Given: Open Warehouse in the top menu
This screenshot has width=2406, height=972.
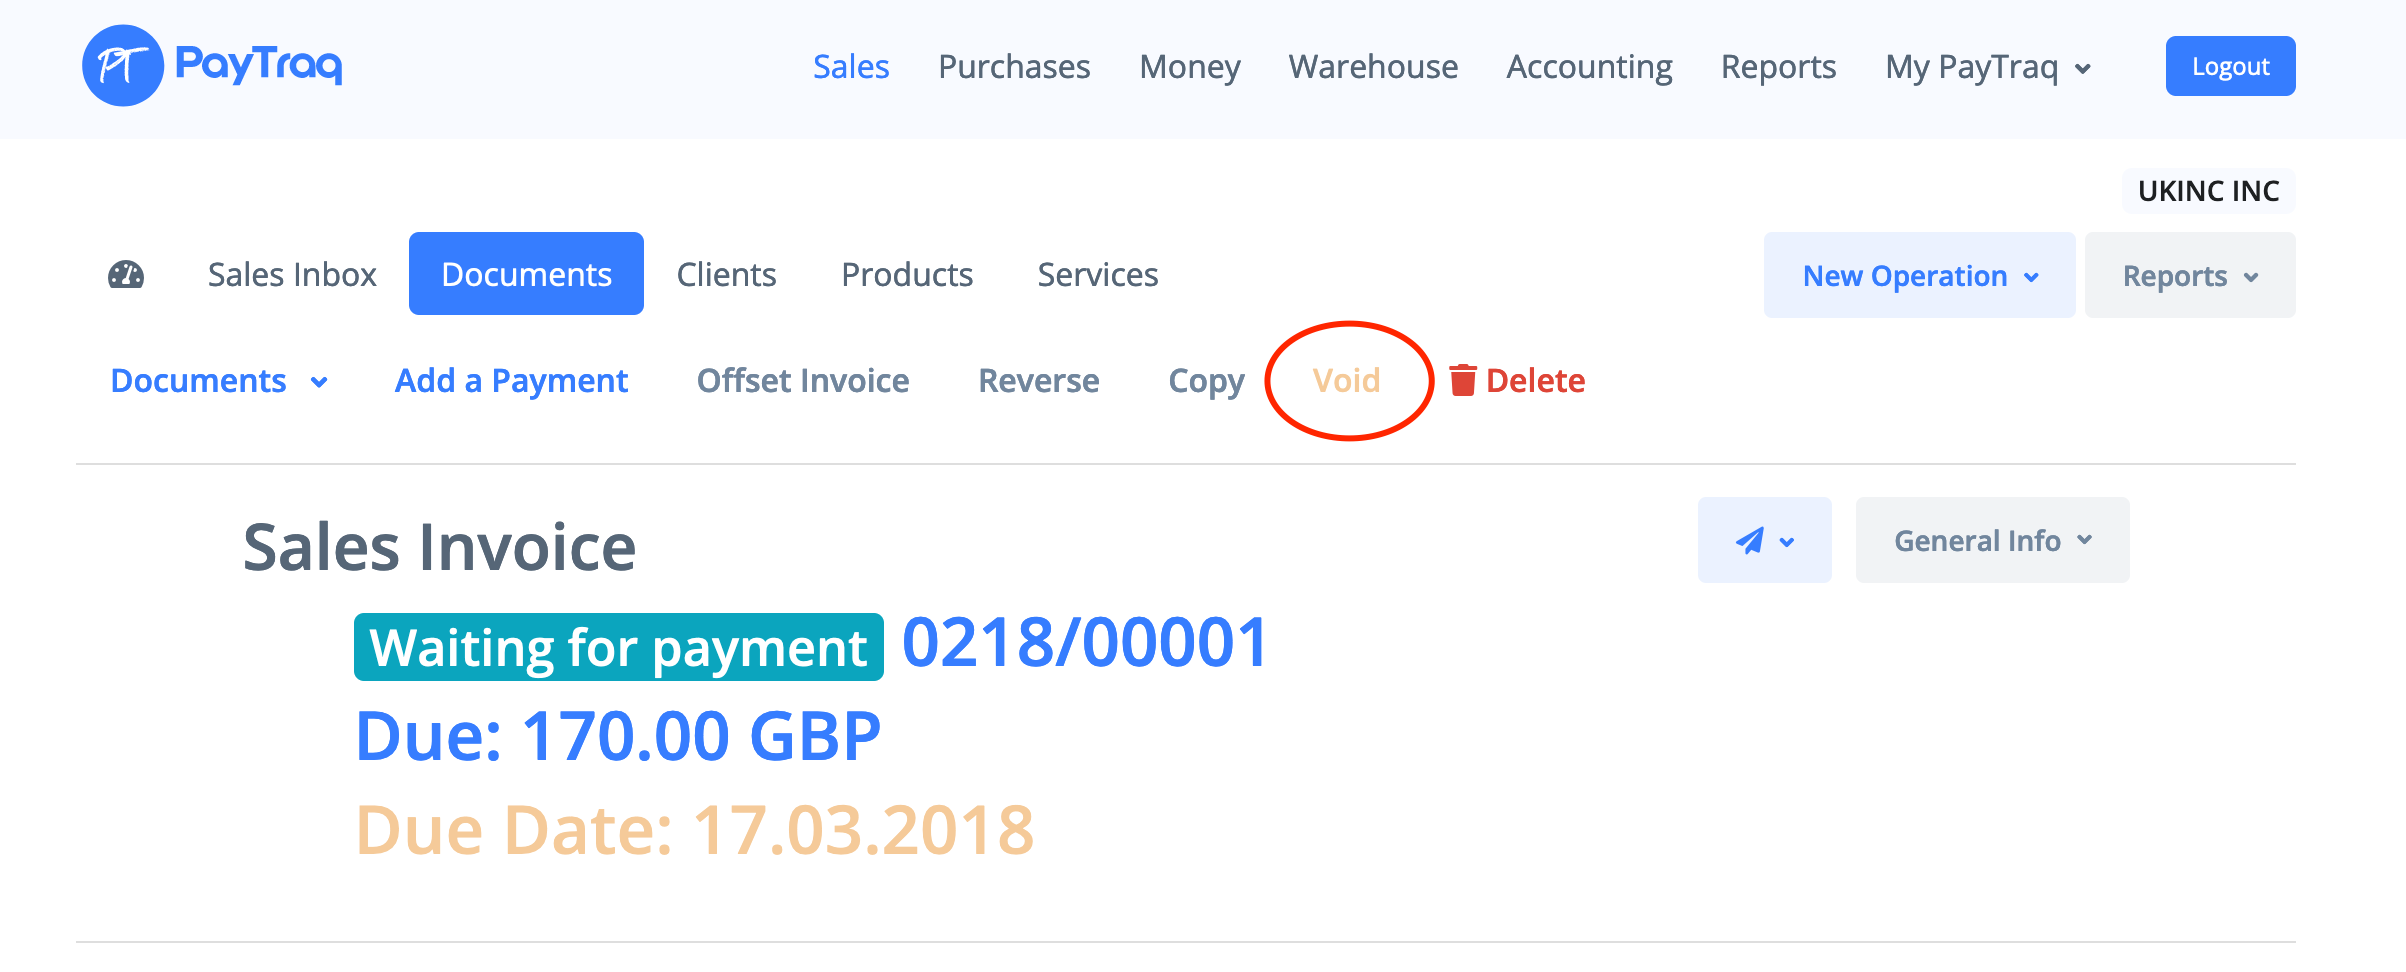Looking at the screenshot, I should [x=1373, y=67].
